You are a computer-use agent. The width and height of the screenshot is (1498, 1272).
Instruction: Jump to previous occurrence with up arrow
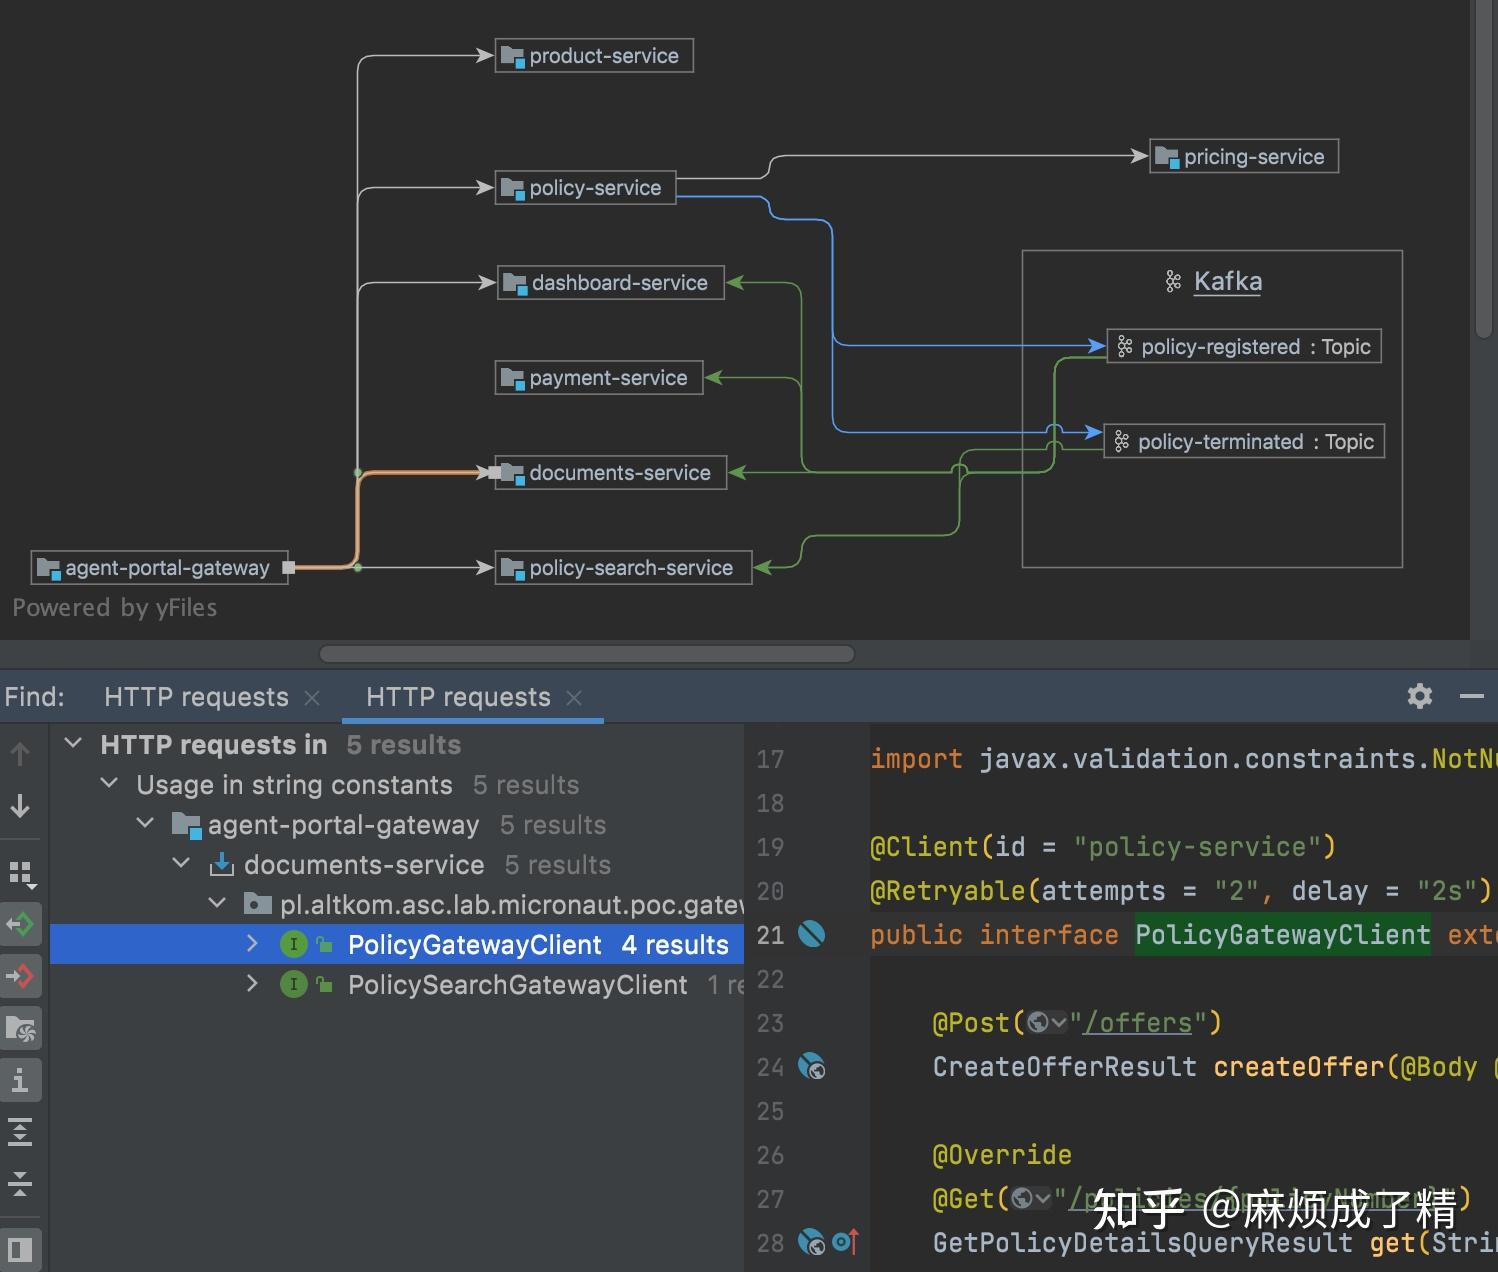[22, 752]
